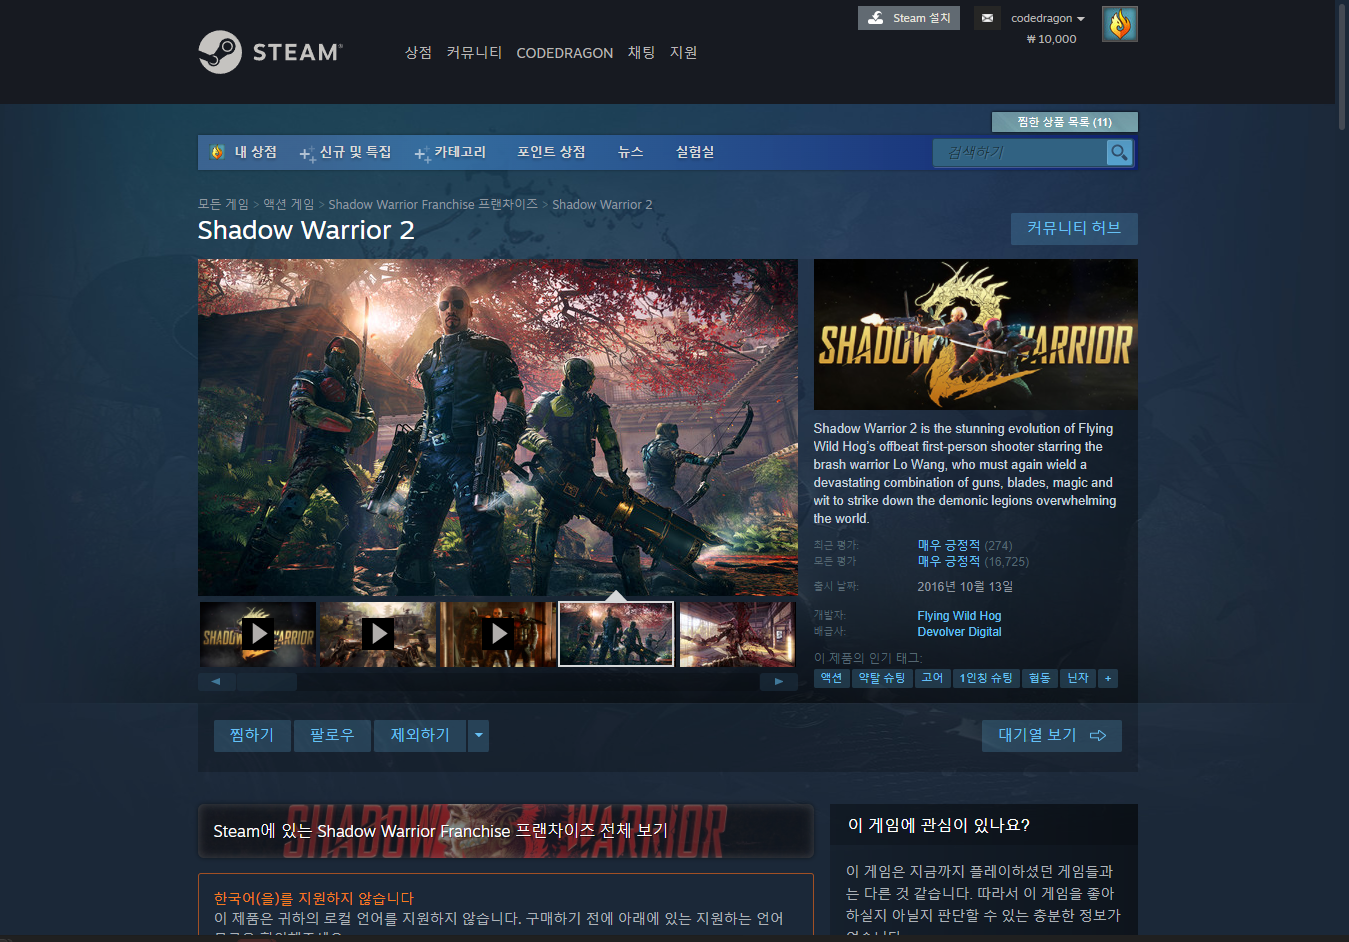Click the main screenshot showing four warriors
Image resolution: width=1349 pixels, height=942 pixels.
pos(498,428)
